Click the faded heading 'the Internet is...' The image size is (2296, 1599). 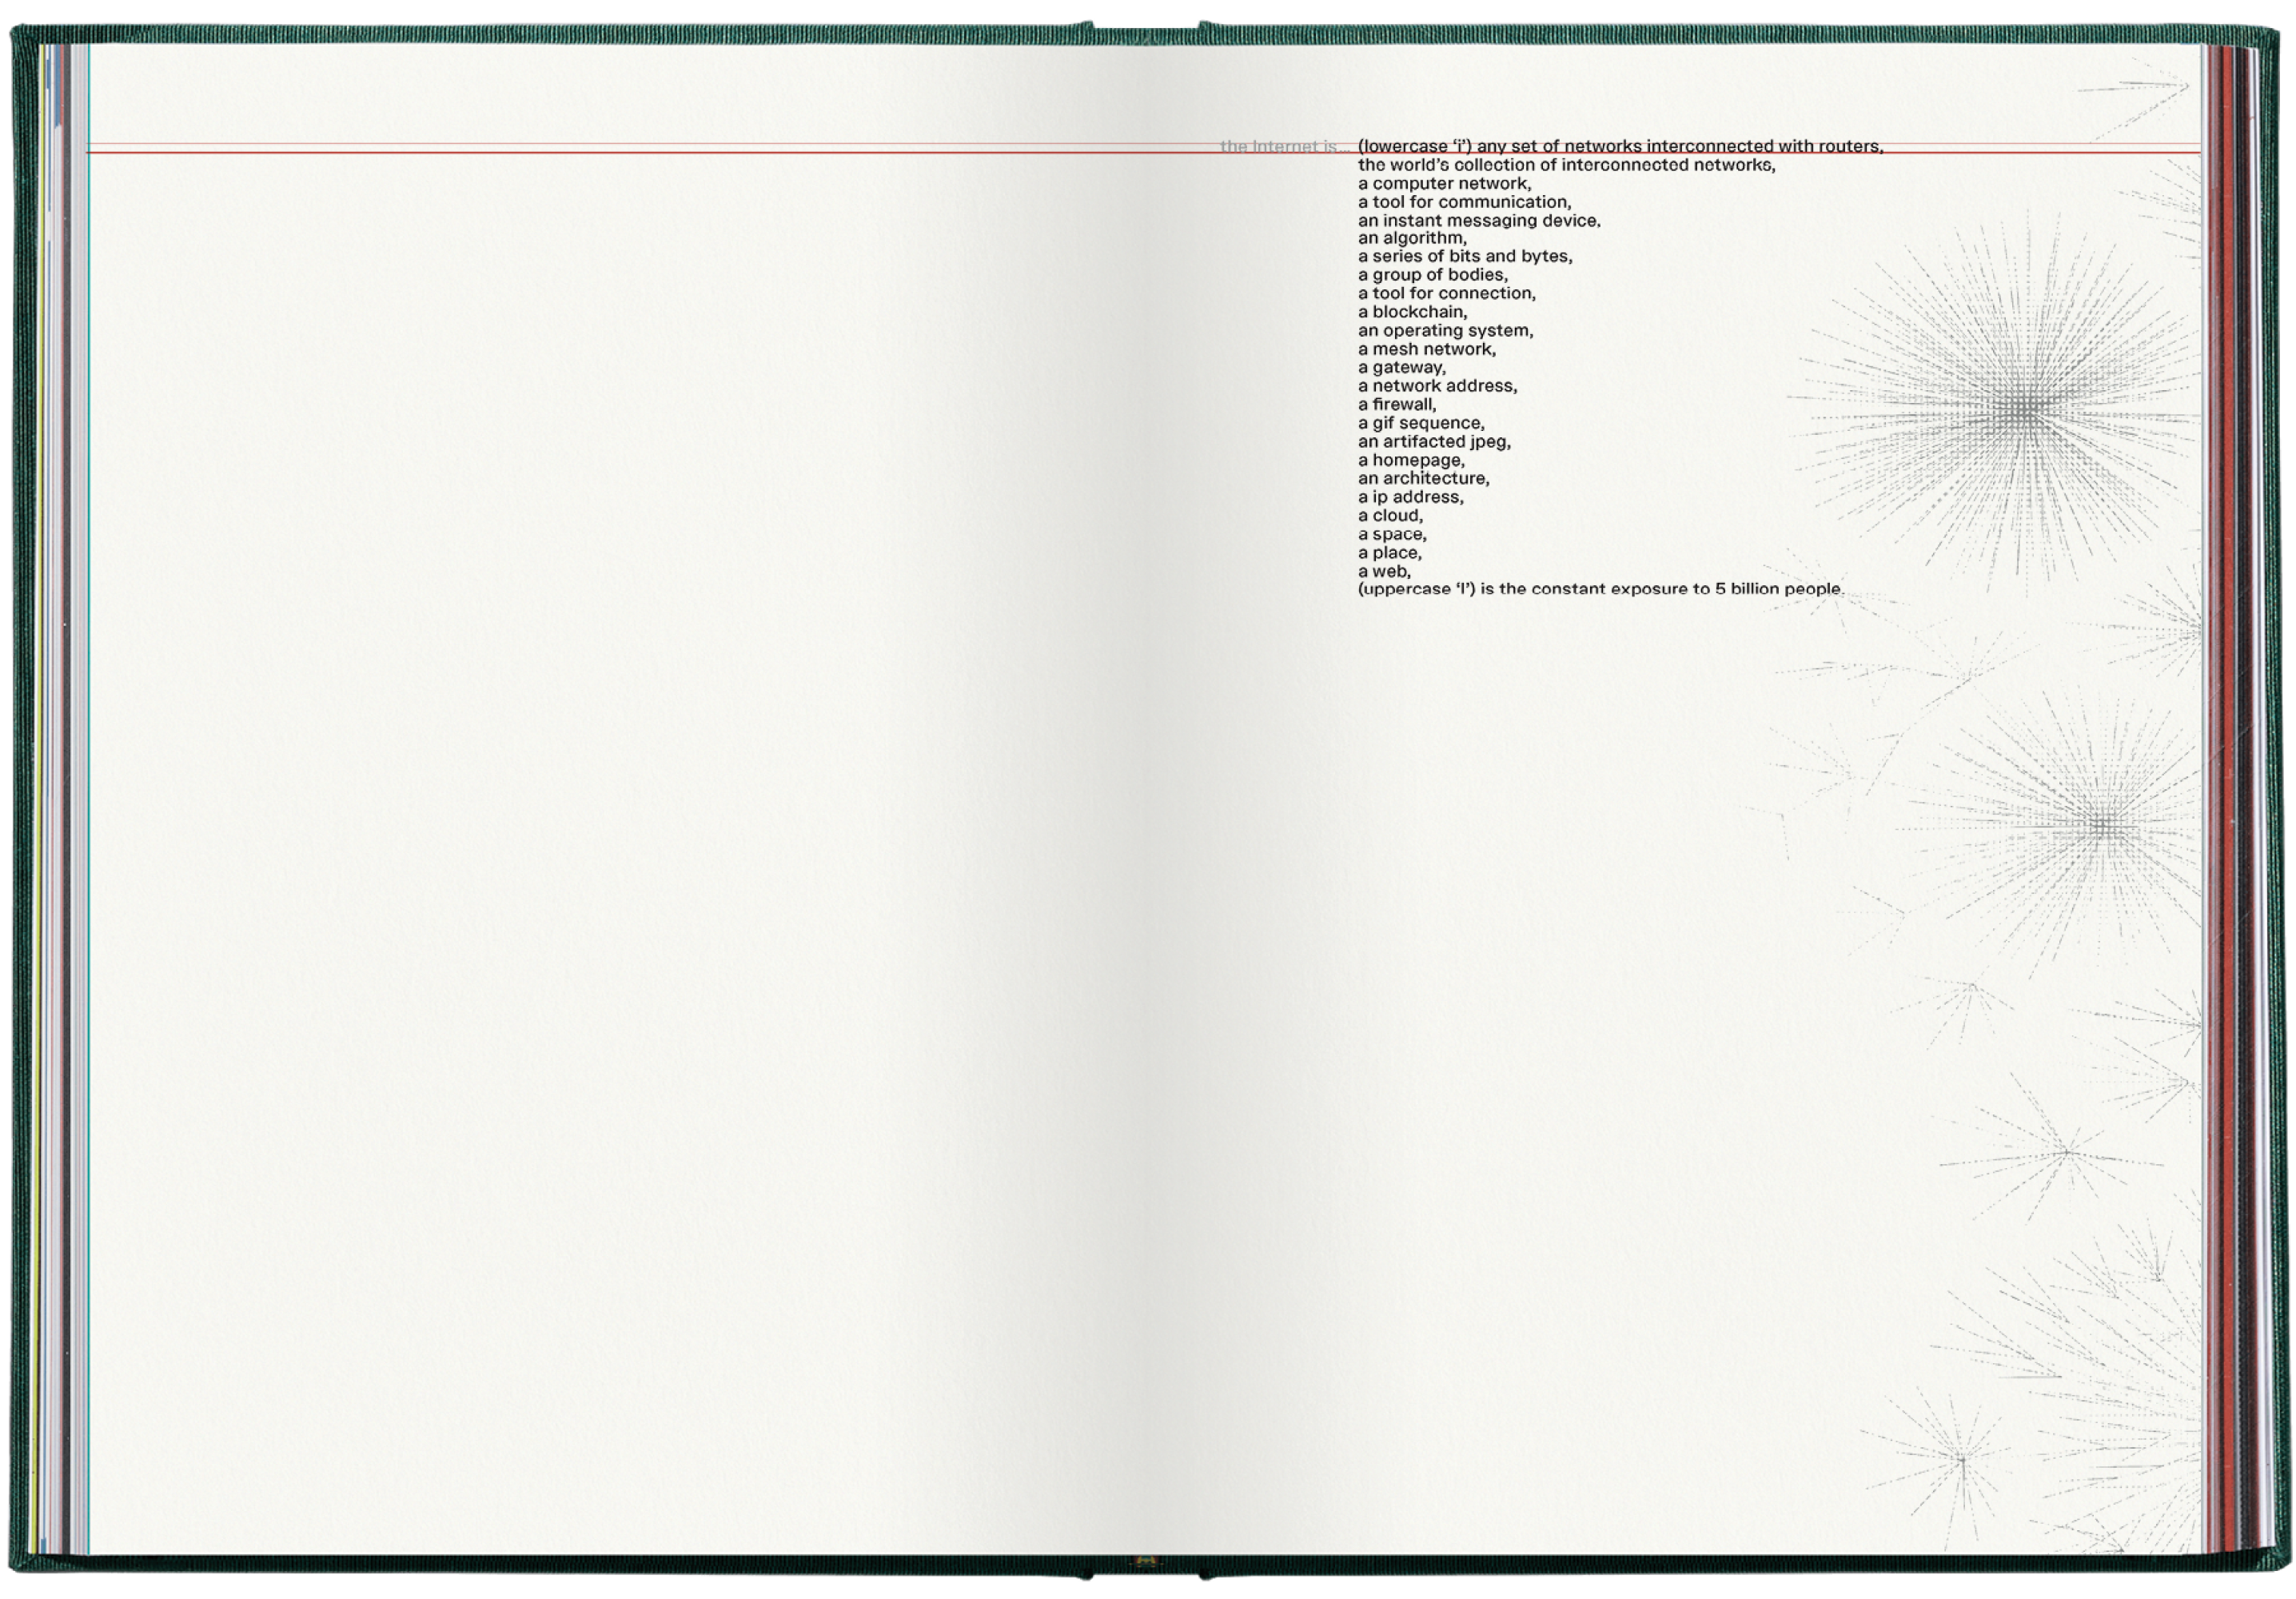coord(1284,147)
